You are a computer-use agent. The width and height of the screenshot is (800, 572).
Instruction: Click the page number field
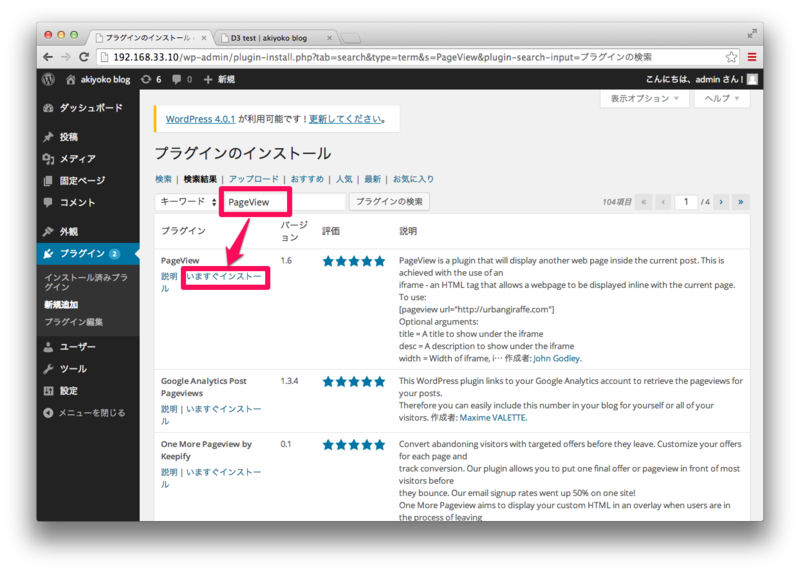point(686,202)
